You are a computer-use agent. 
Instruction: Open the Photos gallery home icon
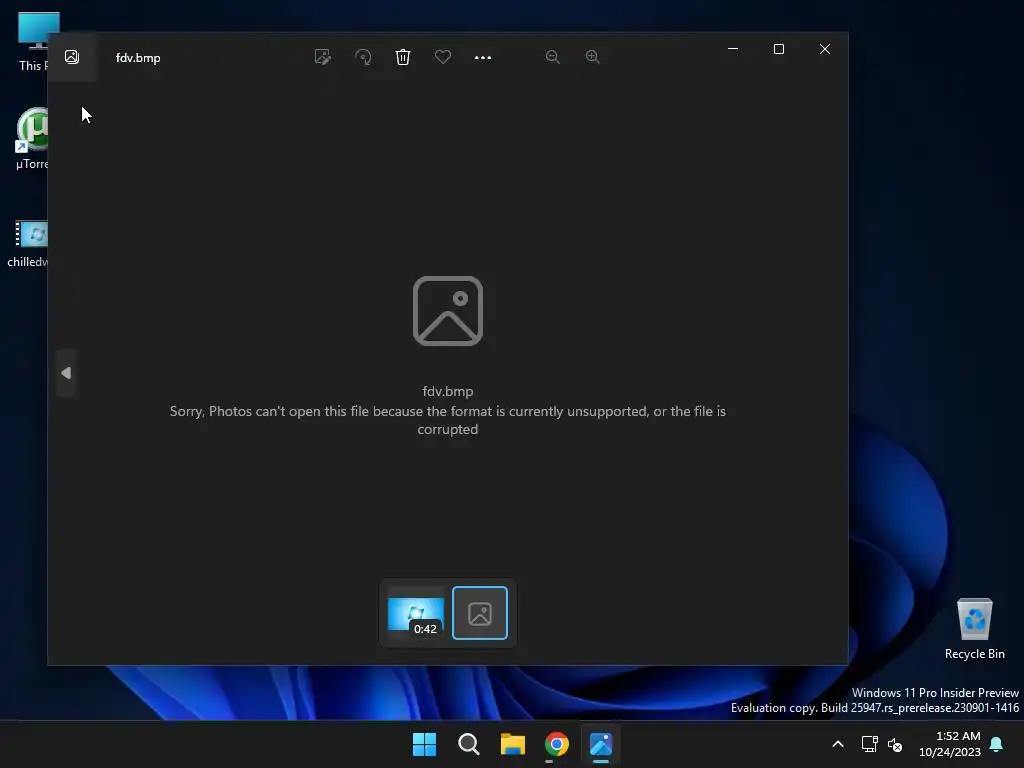coord(72,57)
